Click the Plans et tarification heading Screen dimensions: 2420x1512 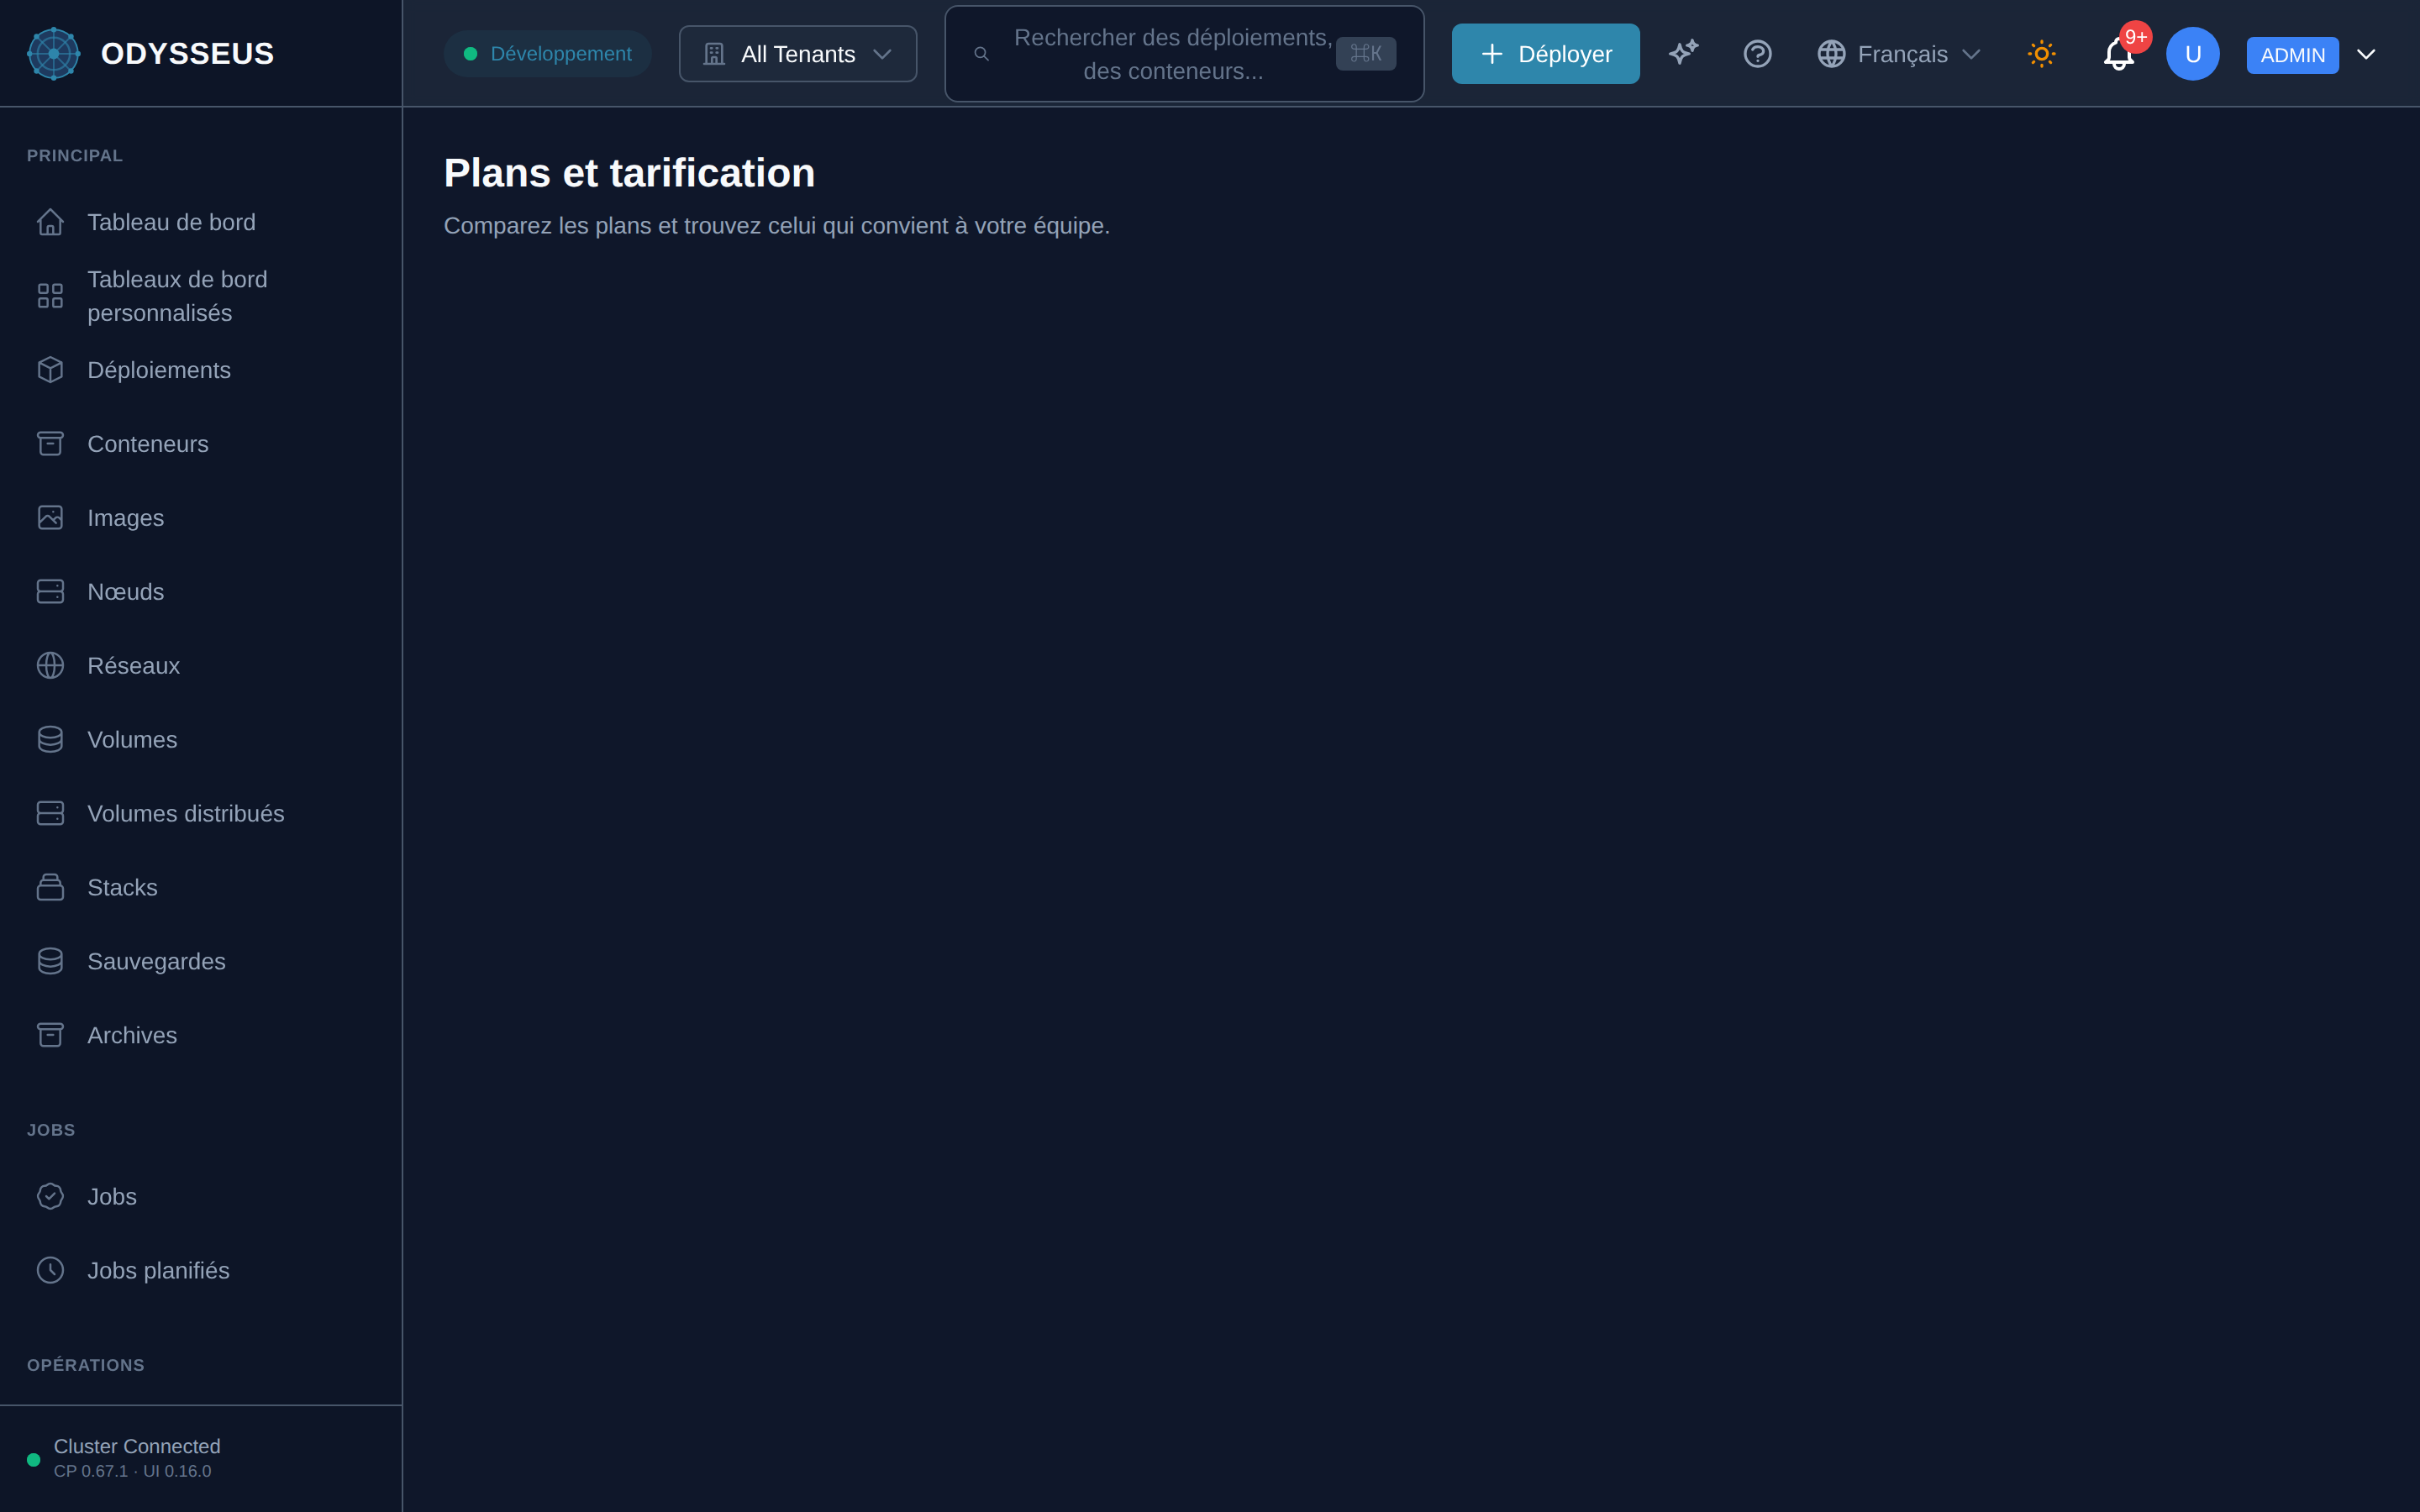[629, 173]
